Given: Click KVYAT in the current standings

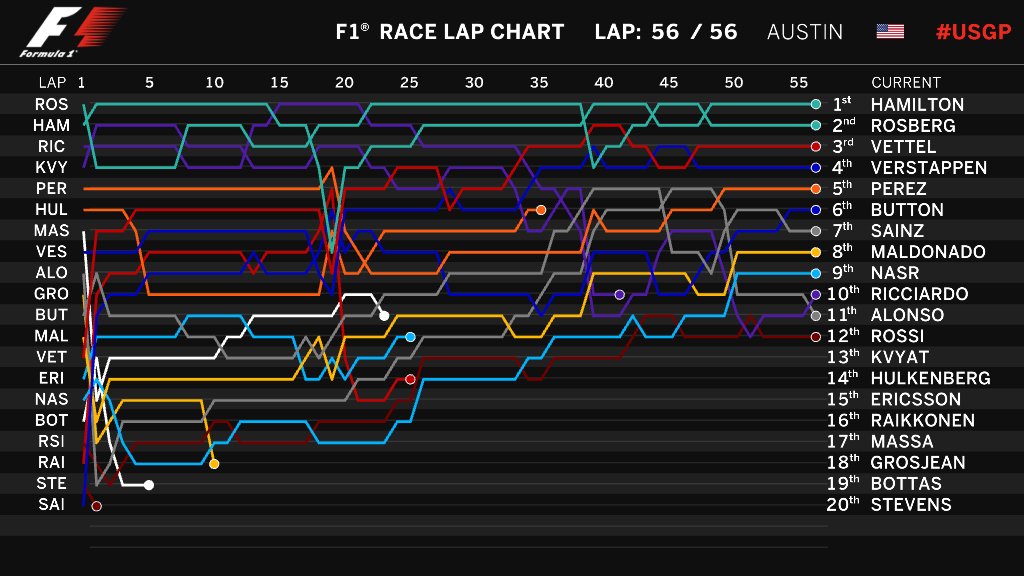Looking at the screenshot, I should (x=899, y=357).
